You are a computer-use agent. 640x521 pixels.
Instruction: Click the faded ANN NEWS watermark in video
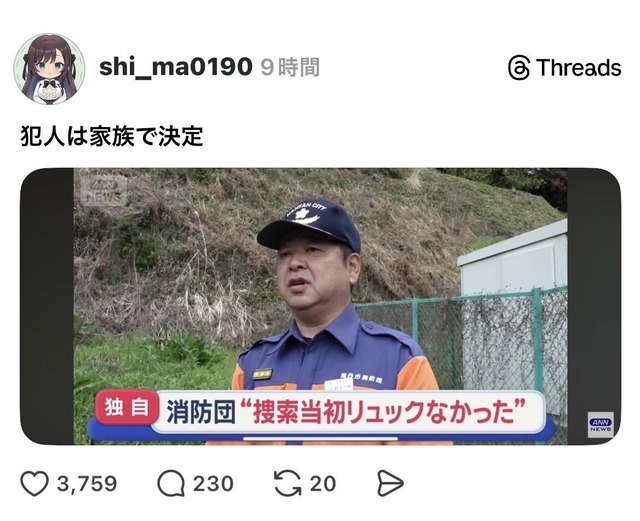click(102, 191)
